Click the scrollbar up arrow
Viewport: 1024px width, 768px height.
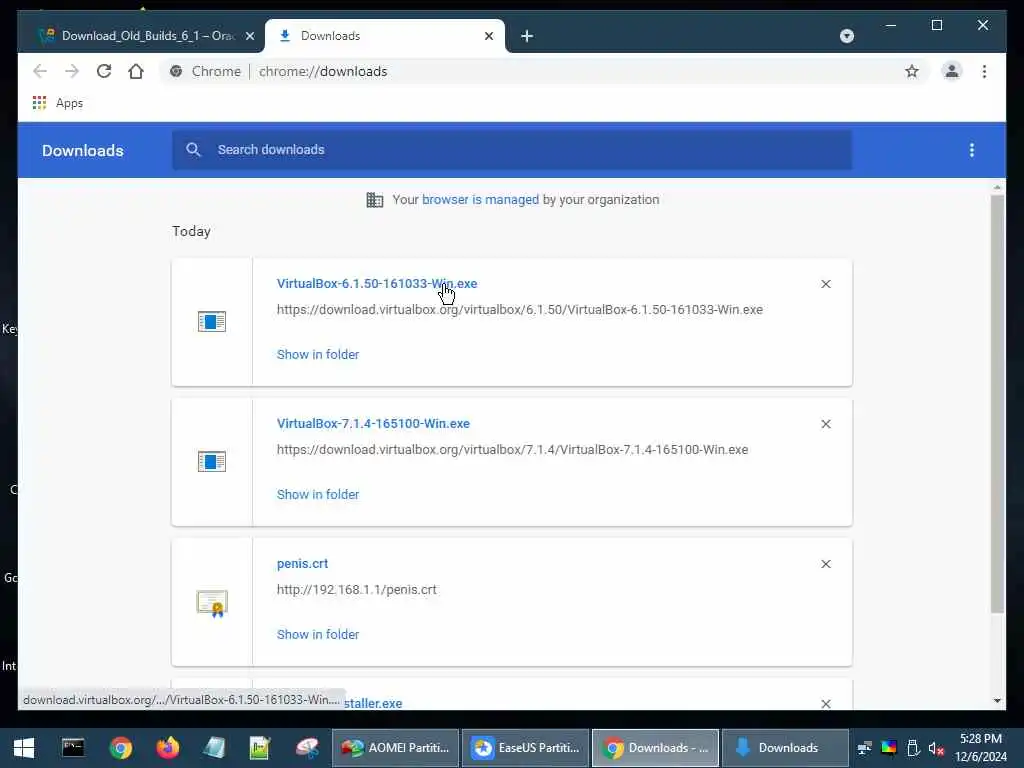coord(997,187)
